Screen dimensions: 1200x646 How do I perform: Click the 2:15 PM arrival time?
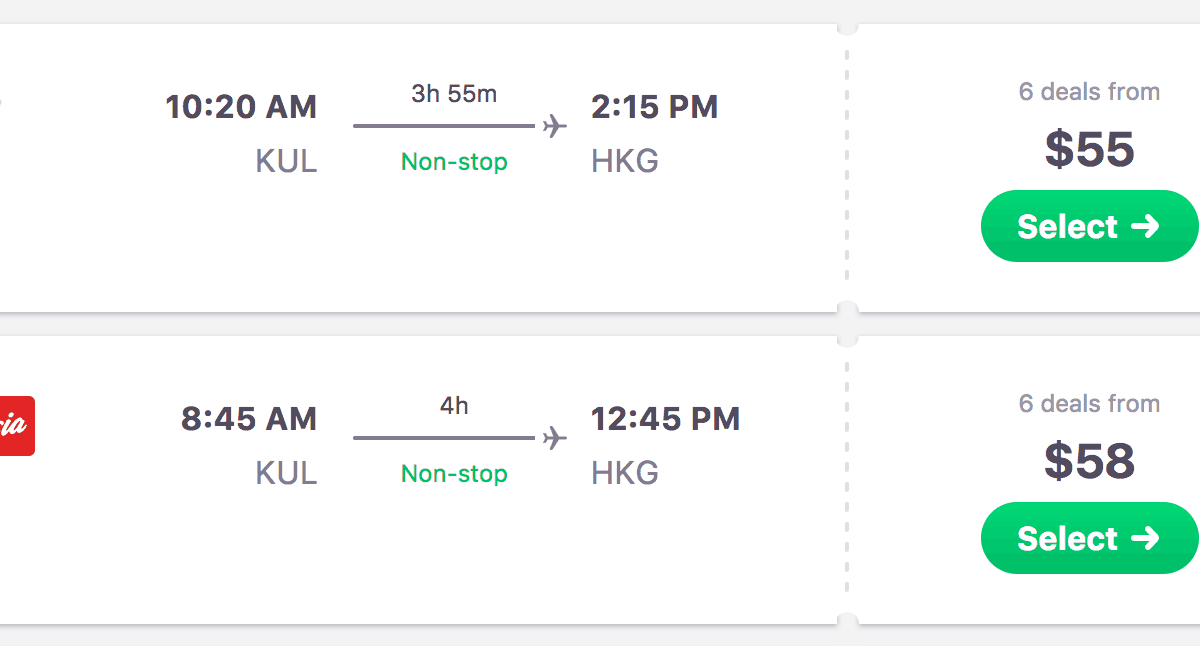tap(654, 107)
